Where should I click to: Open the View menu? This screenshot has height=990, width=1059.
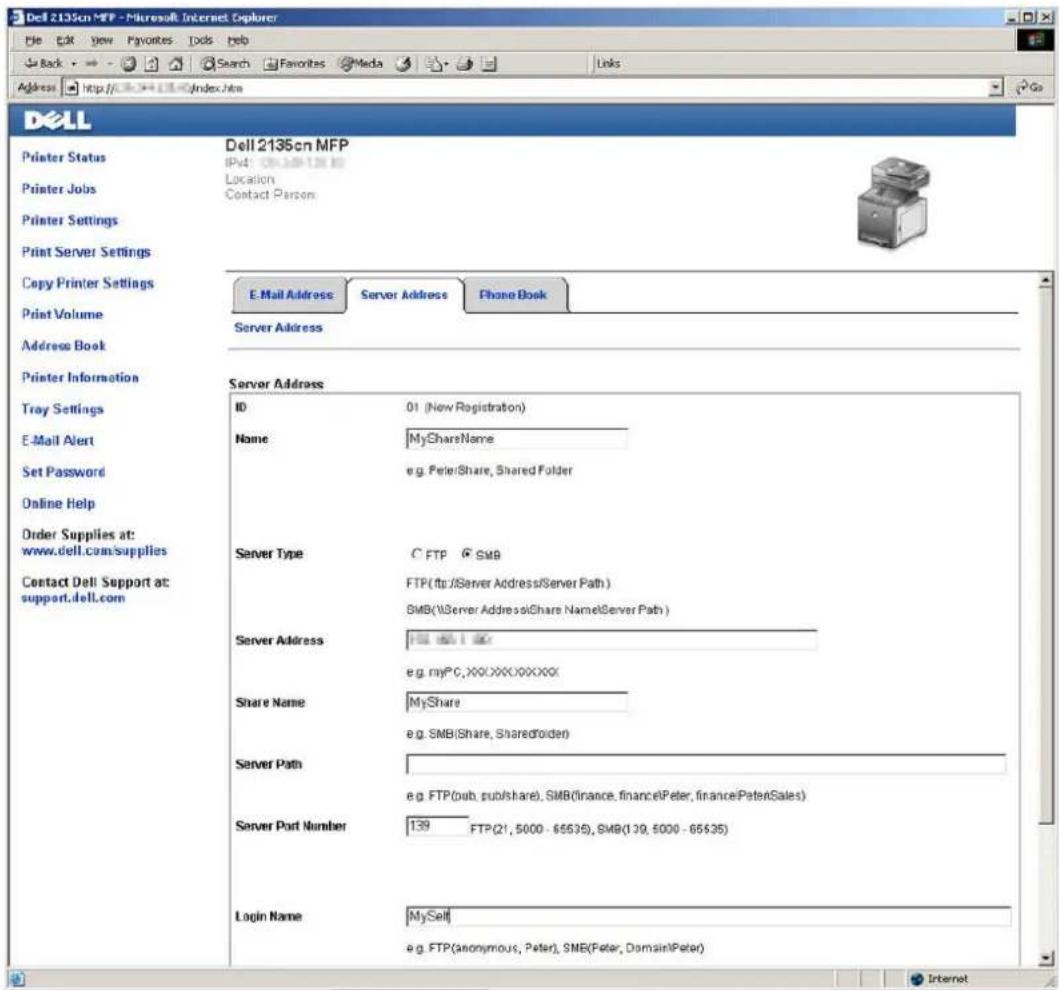(x=102, y=41)
